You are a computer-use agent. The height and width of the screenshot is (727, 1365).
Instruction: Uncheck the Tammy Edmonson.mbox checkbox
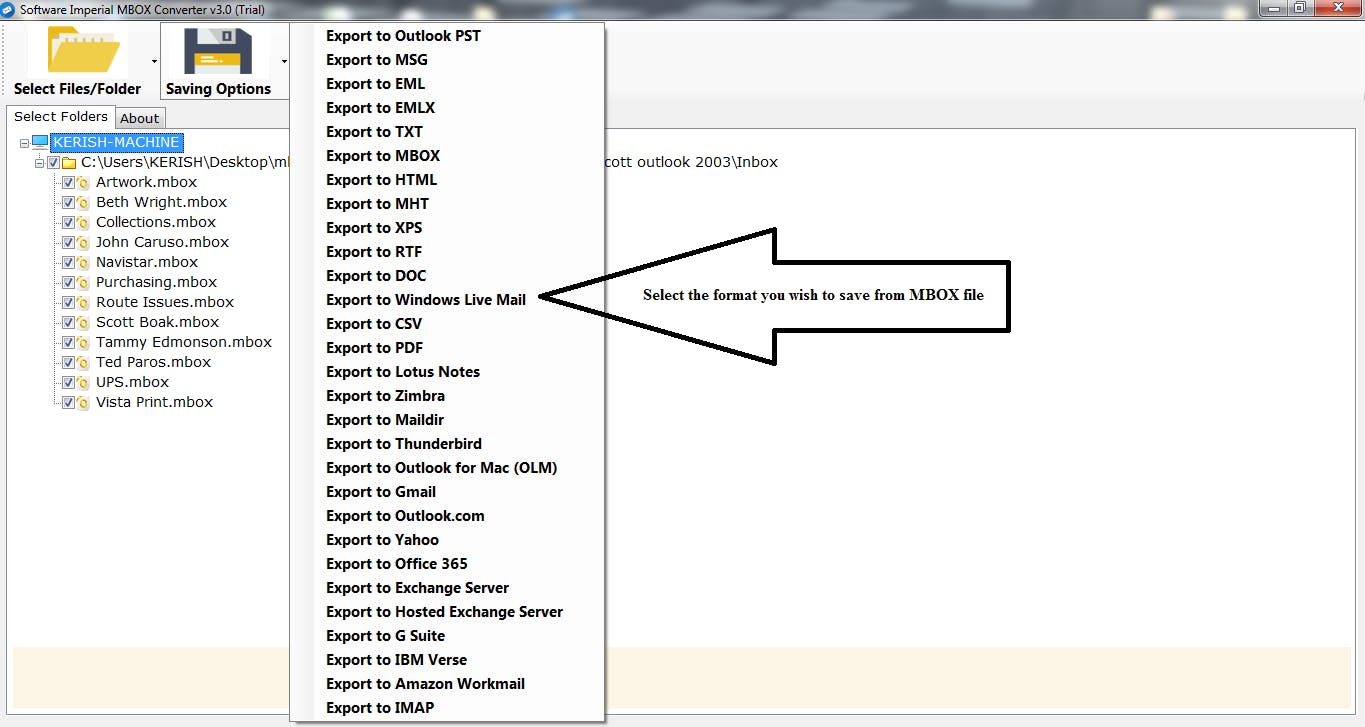[x=68, y=342]
